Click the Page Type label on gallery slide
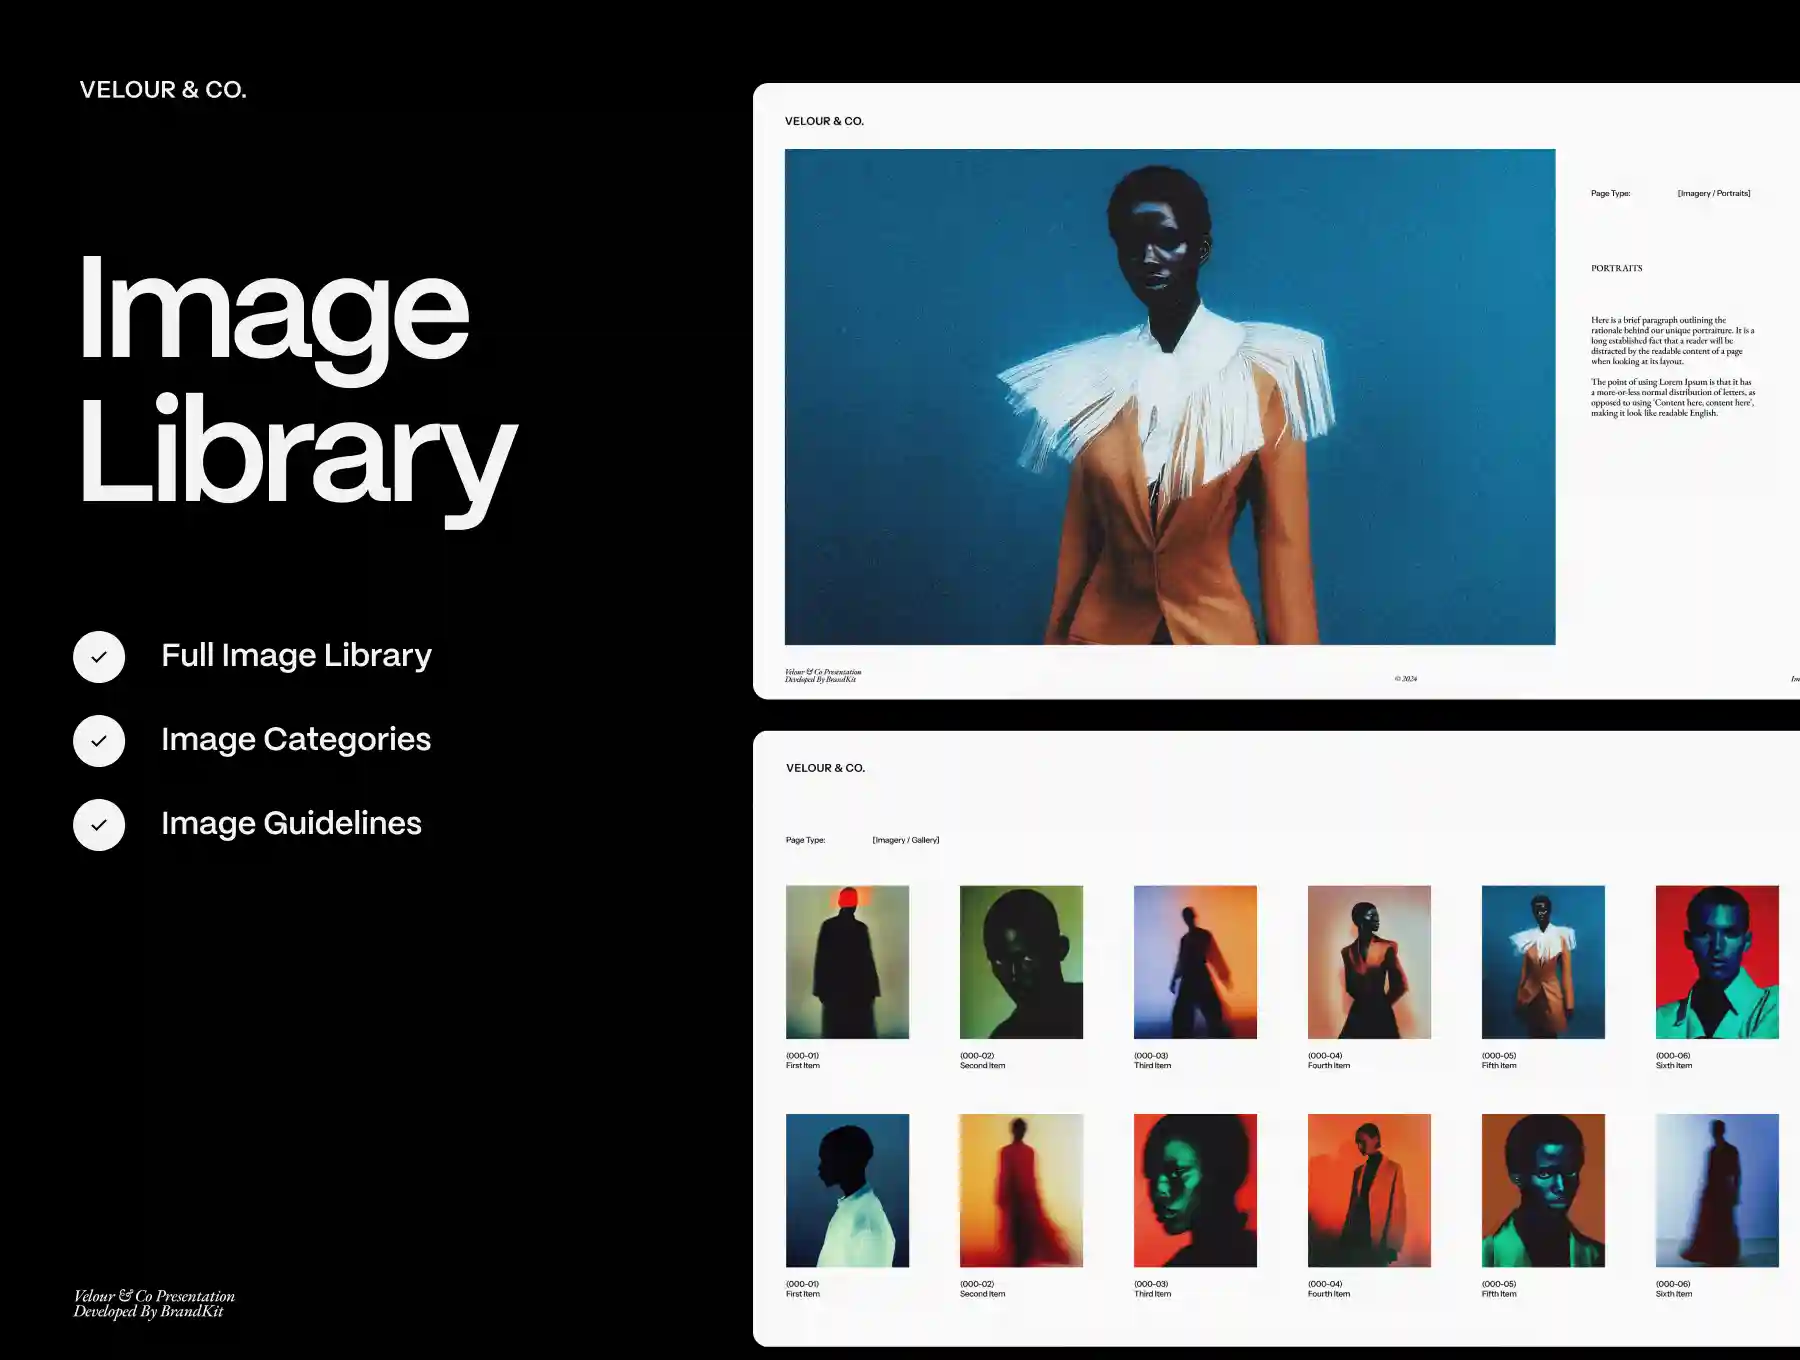Screen dimensions: 1800x1360 (x=804, y=840)
